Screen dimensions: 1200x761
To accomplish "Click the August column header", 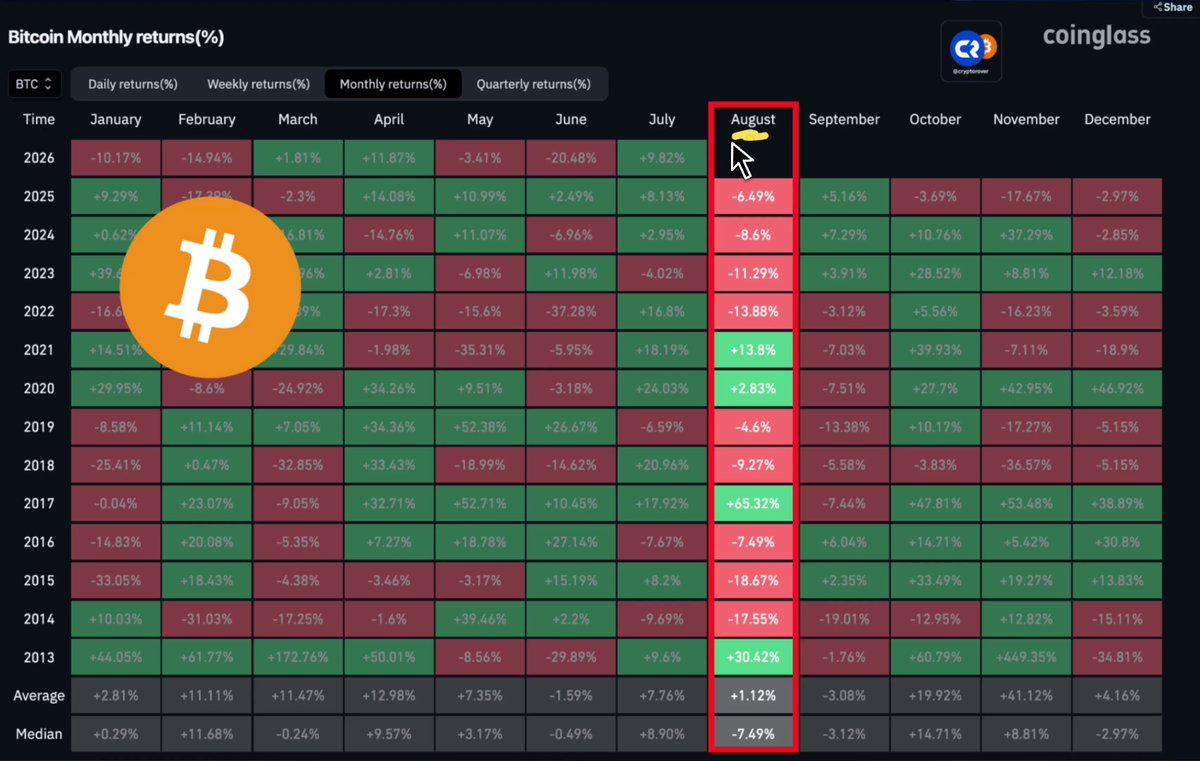I will [753, 119].
